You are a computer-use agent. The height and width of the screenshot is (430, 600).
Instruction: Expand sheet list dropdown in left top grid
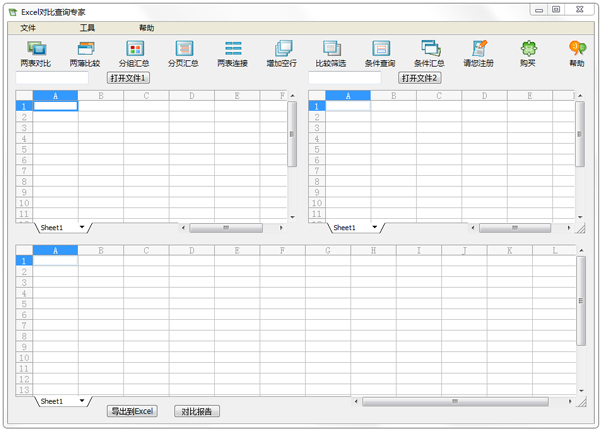coord(82,227)
